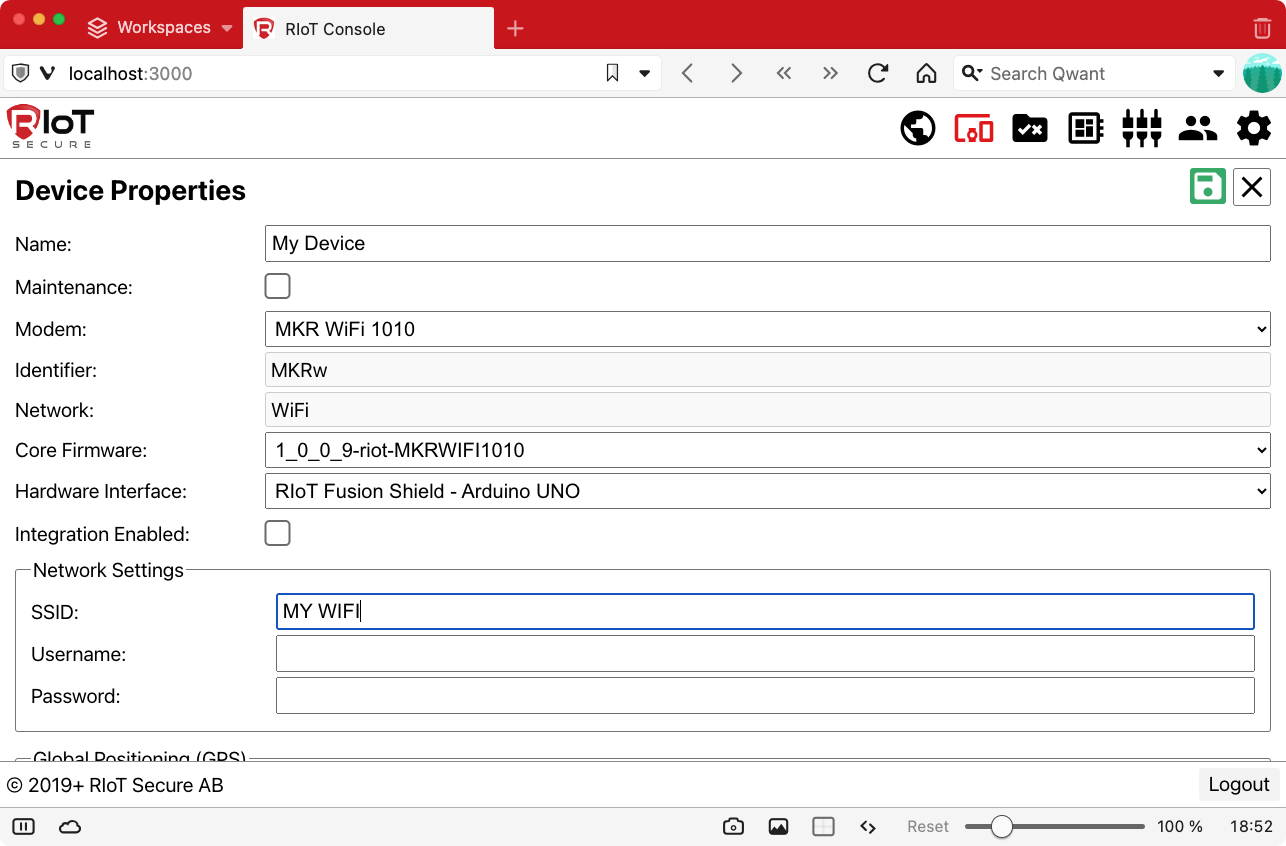Open the Modem dropdown
1286x846 pixels.
tap(767, 329)
